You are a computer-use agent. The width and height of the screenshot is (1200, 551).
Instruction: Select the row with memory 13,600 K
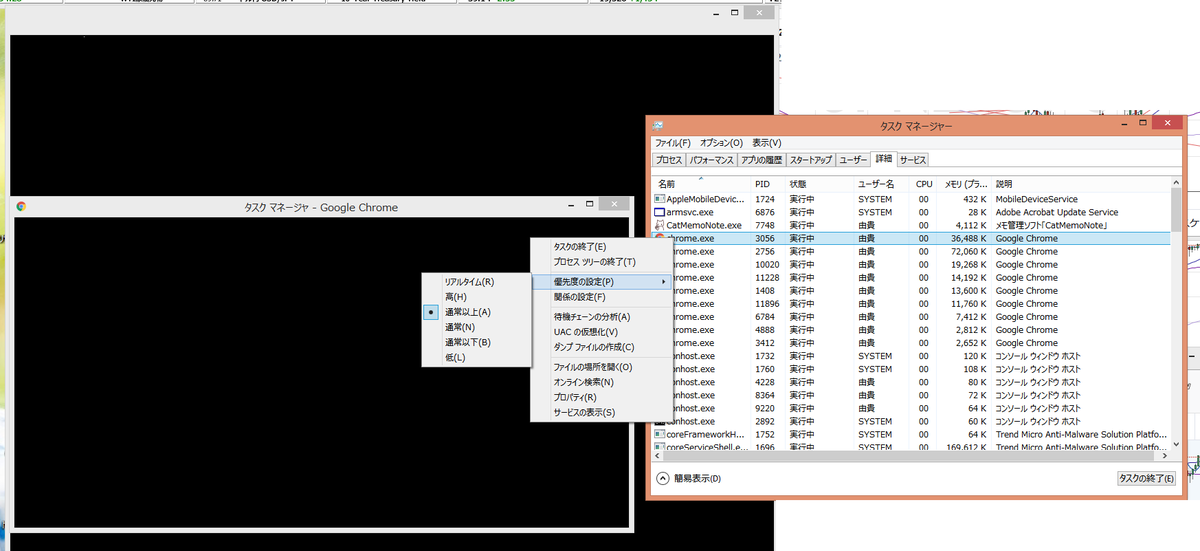coord(911,290)
